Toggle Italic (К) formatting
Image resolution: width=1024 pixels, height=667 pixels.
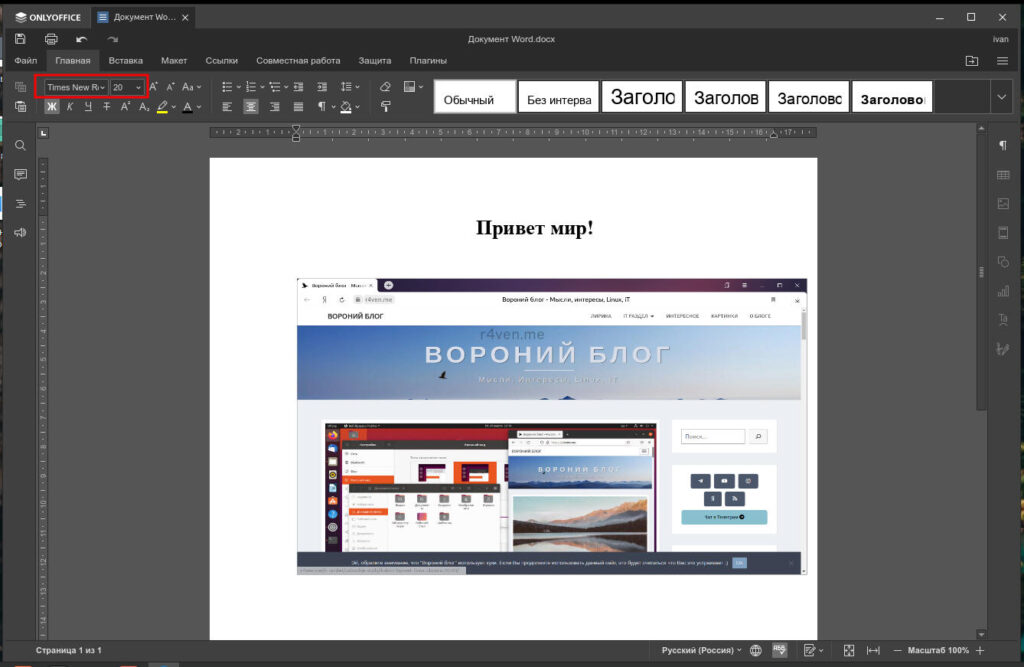coord(70,106)
